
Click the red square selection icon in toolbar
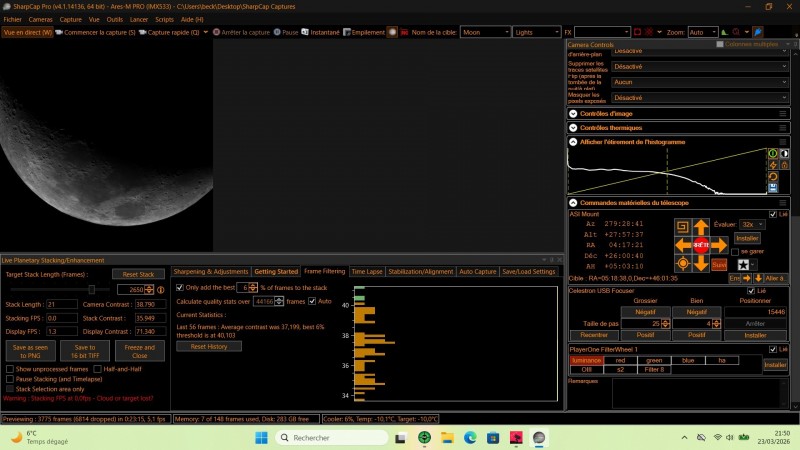pyautogui.click(x=637, y=32)
